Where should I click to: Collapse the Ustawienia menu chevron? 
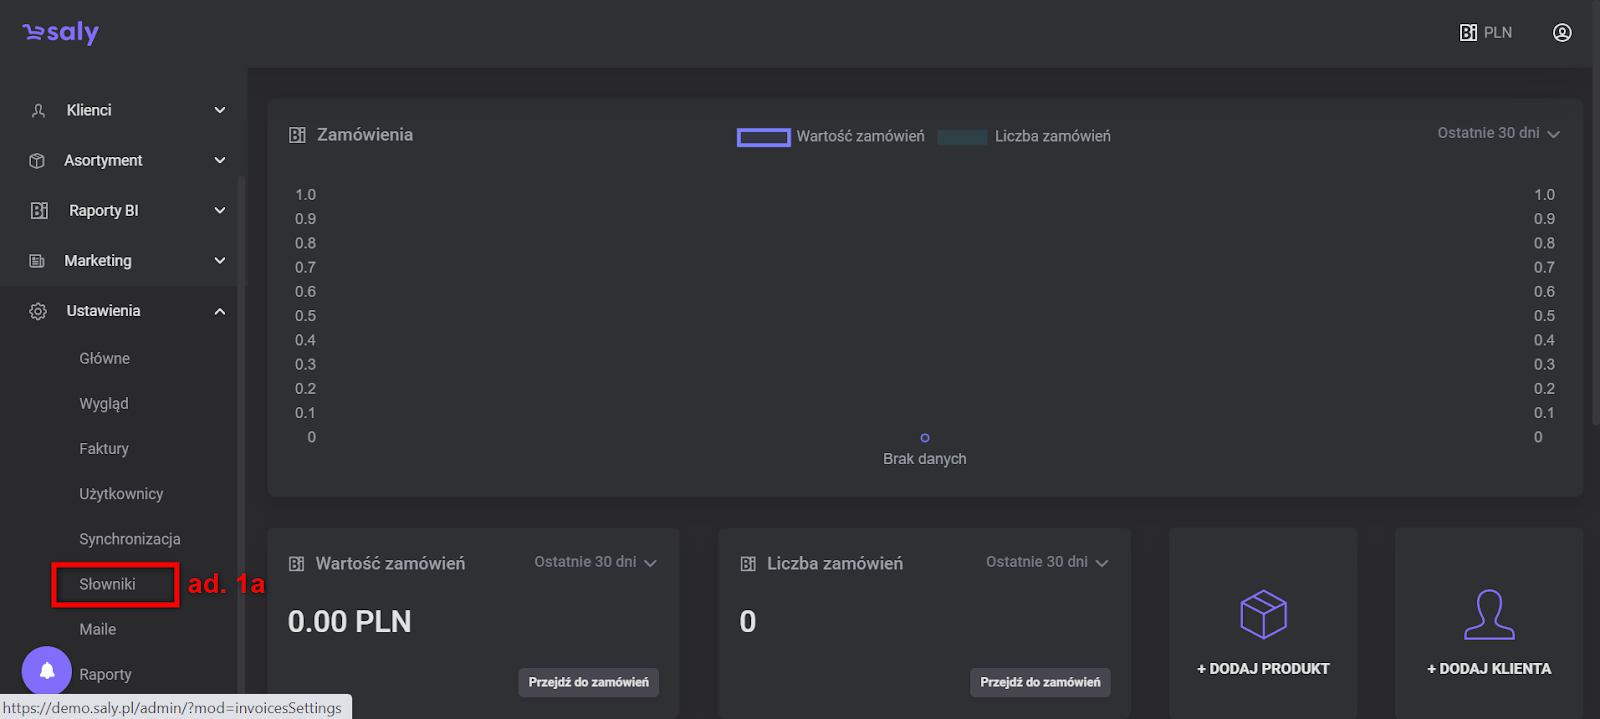click(x=220, y=311)
